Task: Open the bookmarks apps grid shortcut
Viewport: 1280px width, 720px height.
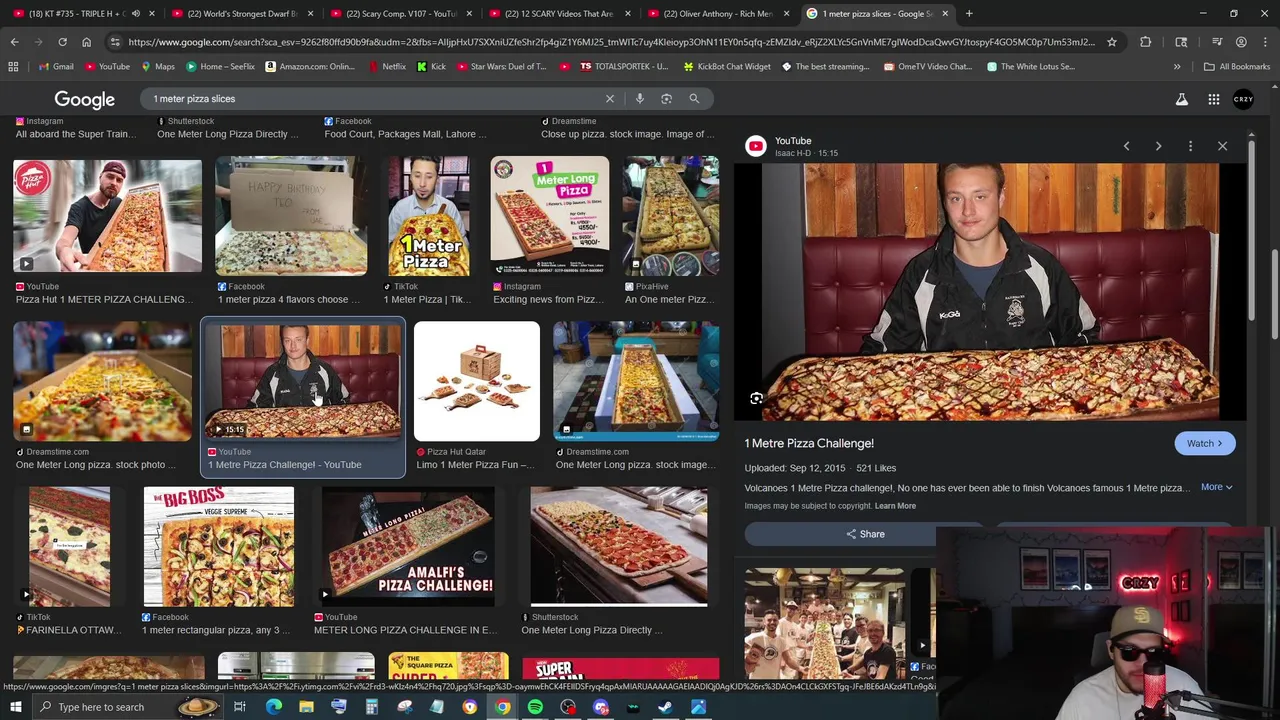Action: 13,67
